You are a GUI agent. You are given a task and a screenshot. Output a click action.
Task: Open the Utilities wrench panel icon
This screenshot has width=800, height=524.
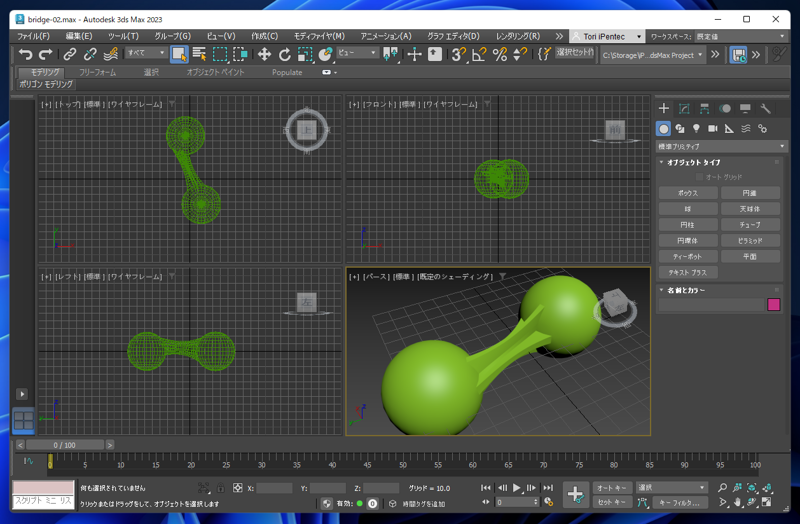[765, 108]
